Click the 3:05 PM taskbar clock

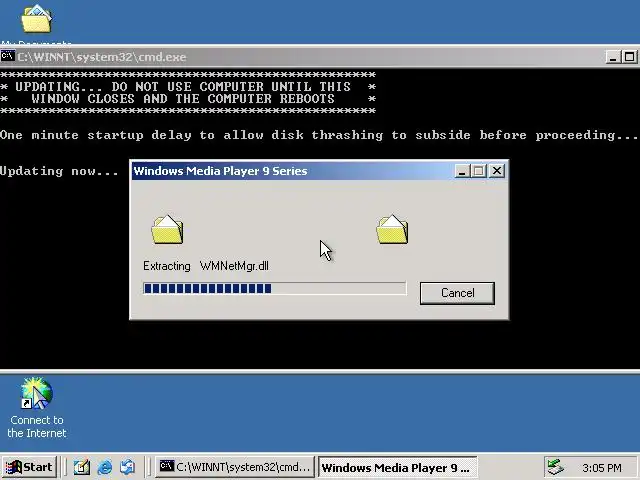click(602, 468)
